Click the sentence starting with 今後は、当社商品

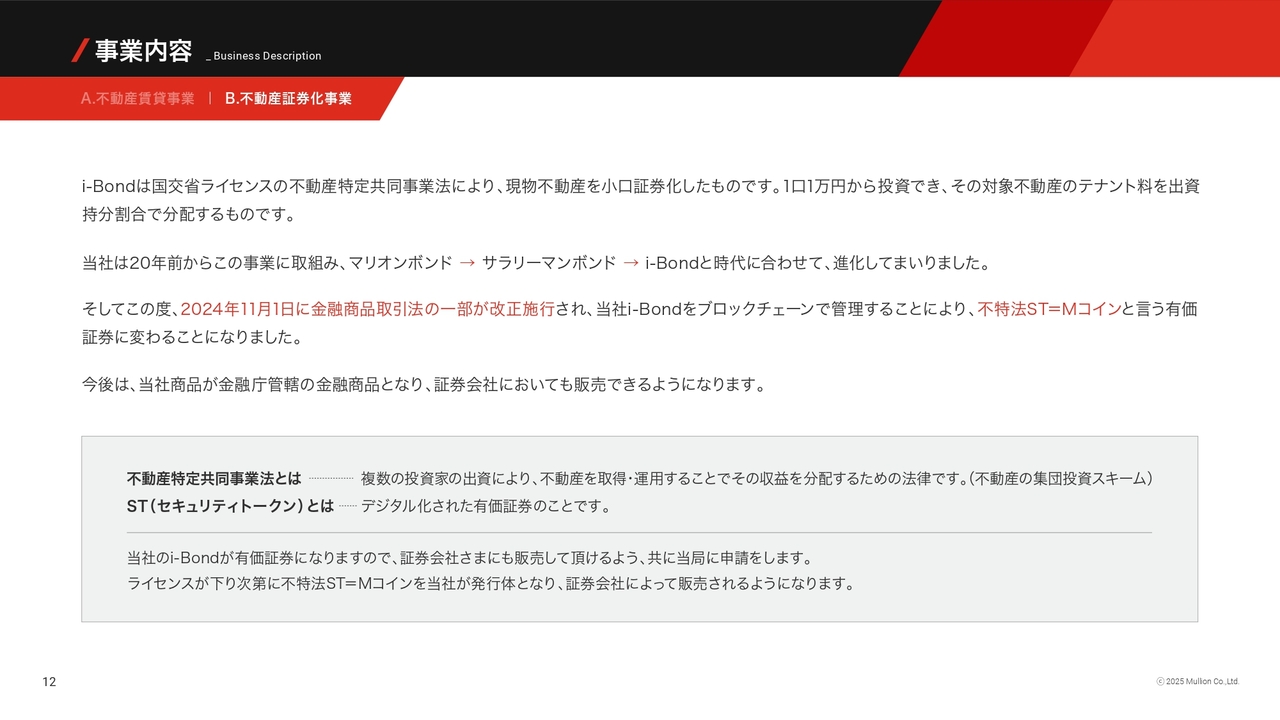click(x=423, y=384)
